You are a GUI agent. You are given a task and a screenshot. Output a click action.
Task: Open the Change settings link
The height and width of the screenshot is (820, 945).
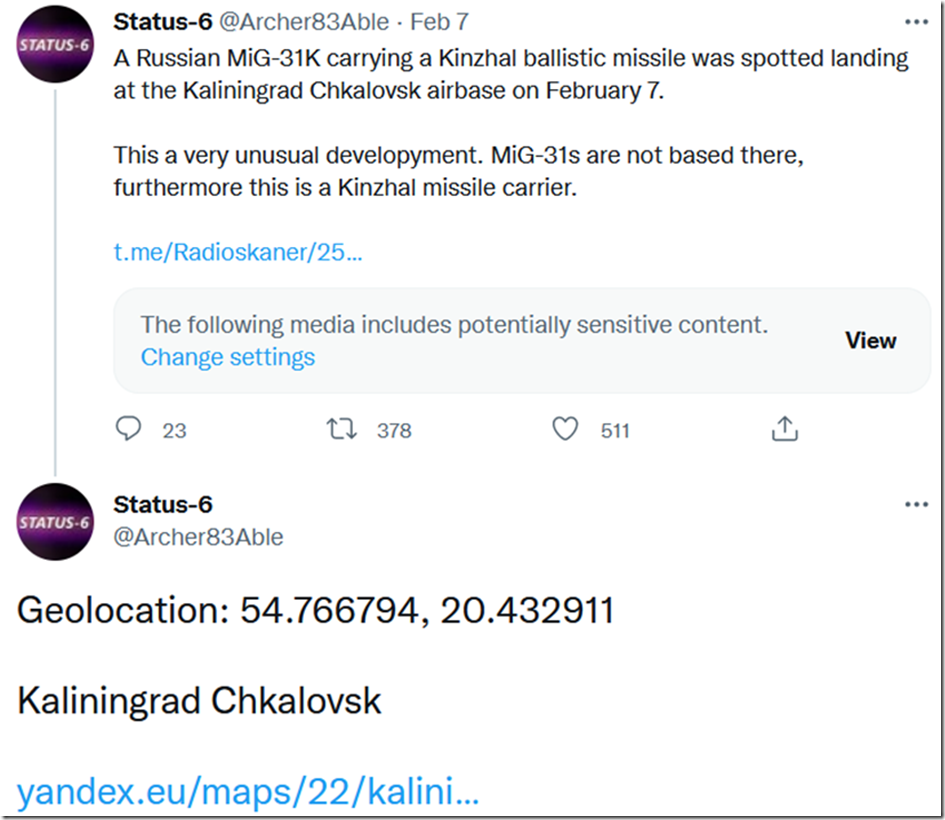point(228,357)
